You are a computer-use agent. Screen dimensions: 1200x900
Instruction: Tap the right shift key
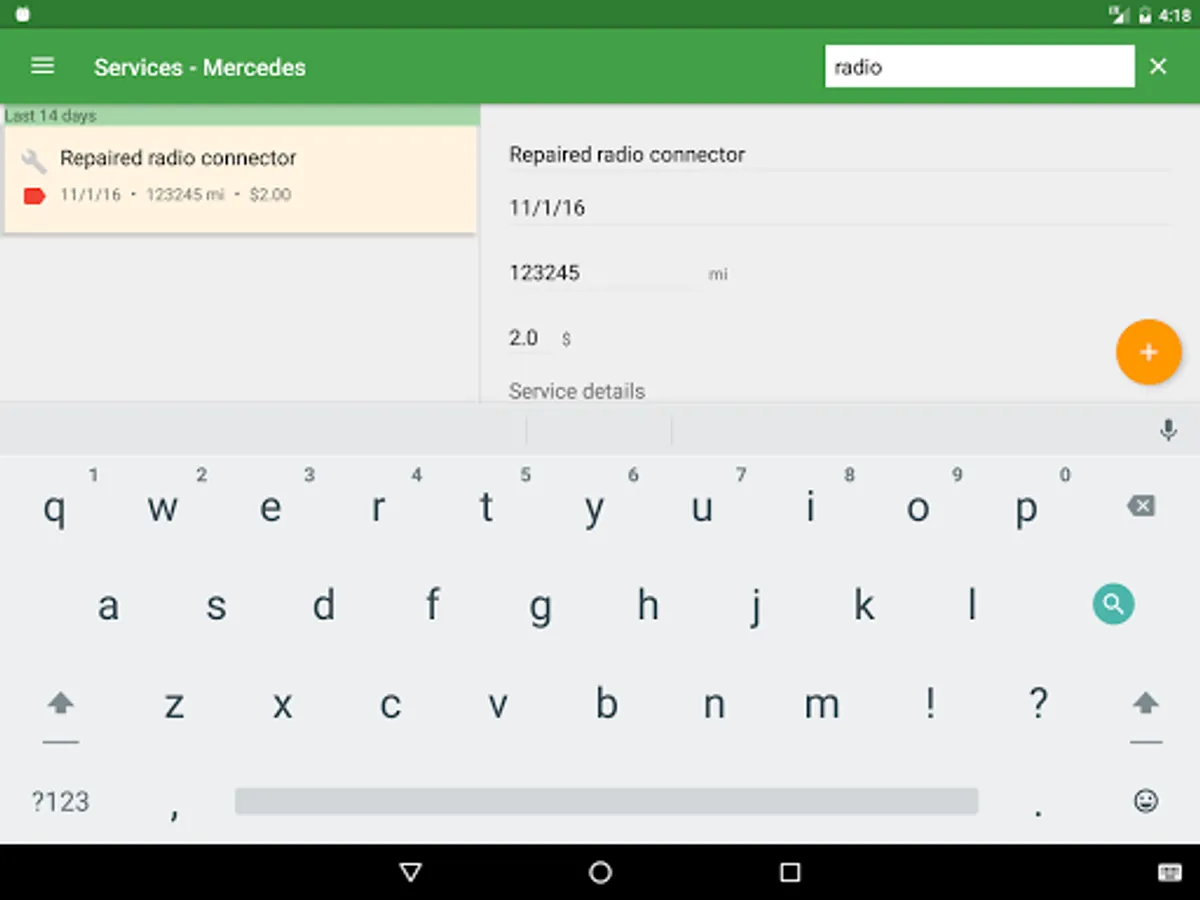[1146, 703]
